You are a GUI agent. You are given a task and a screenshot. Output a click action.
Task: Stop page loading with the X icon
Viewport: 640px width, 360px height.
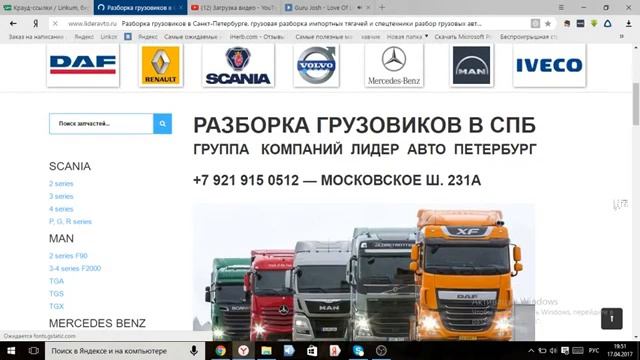tap(55, 24)
